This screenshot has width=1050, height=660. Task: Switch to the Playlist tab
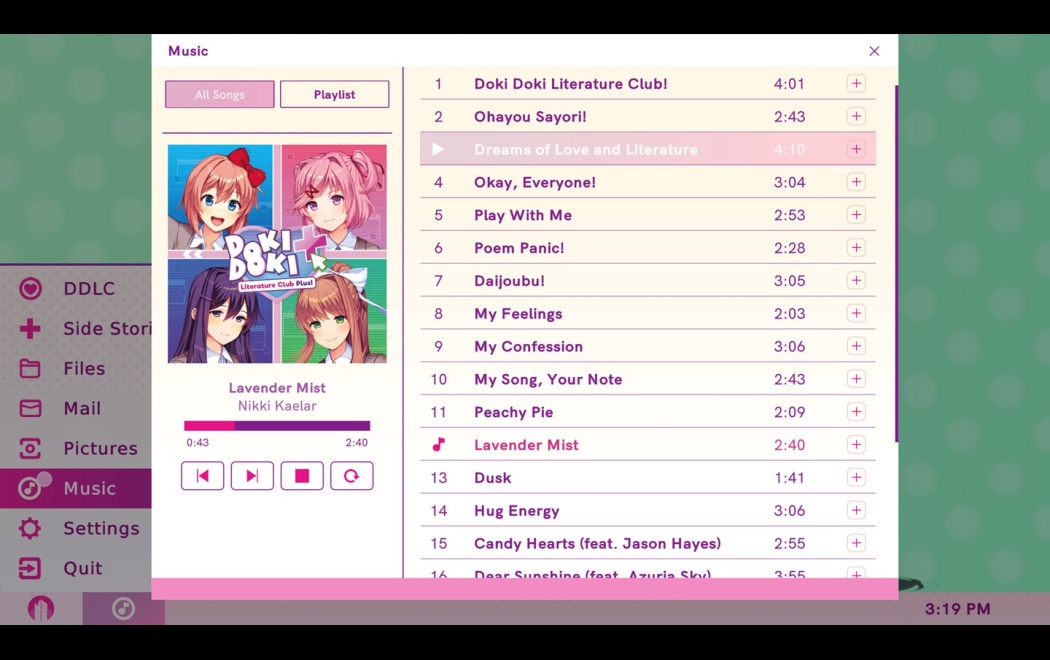pyautogui.click(x=334, y=94)
